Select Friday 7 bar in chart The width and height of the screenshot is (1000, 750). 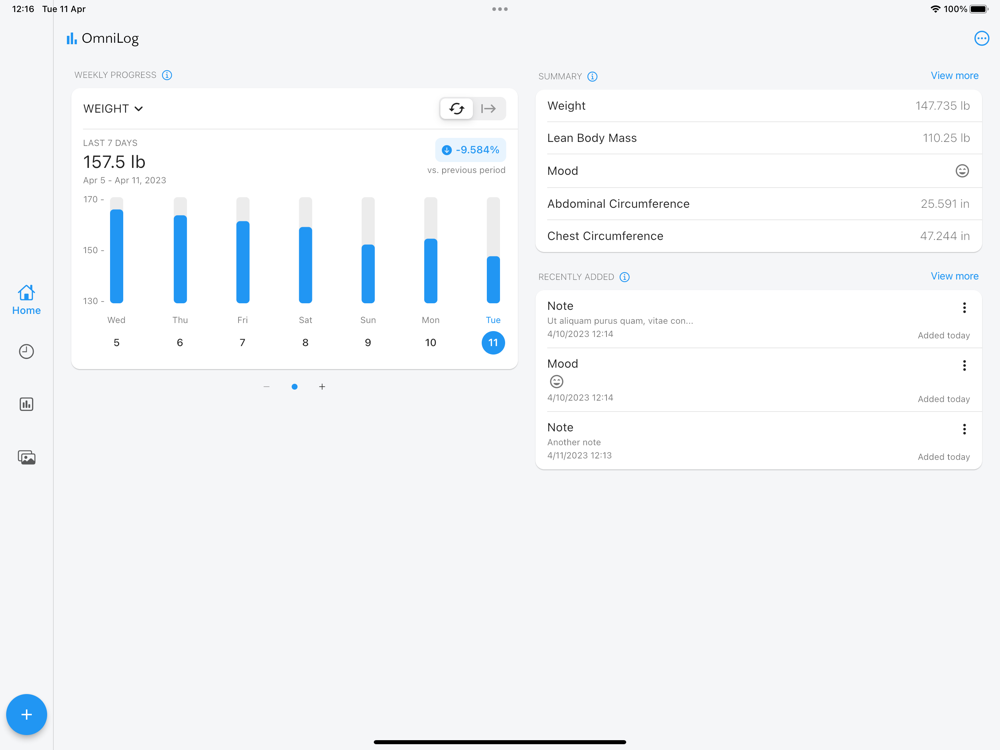pos(243,251)
